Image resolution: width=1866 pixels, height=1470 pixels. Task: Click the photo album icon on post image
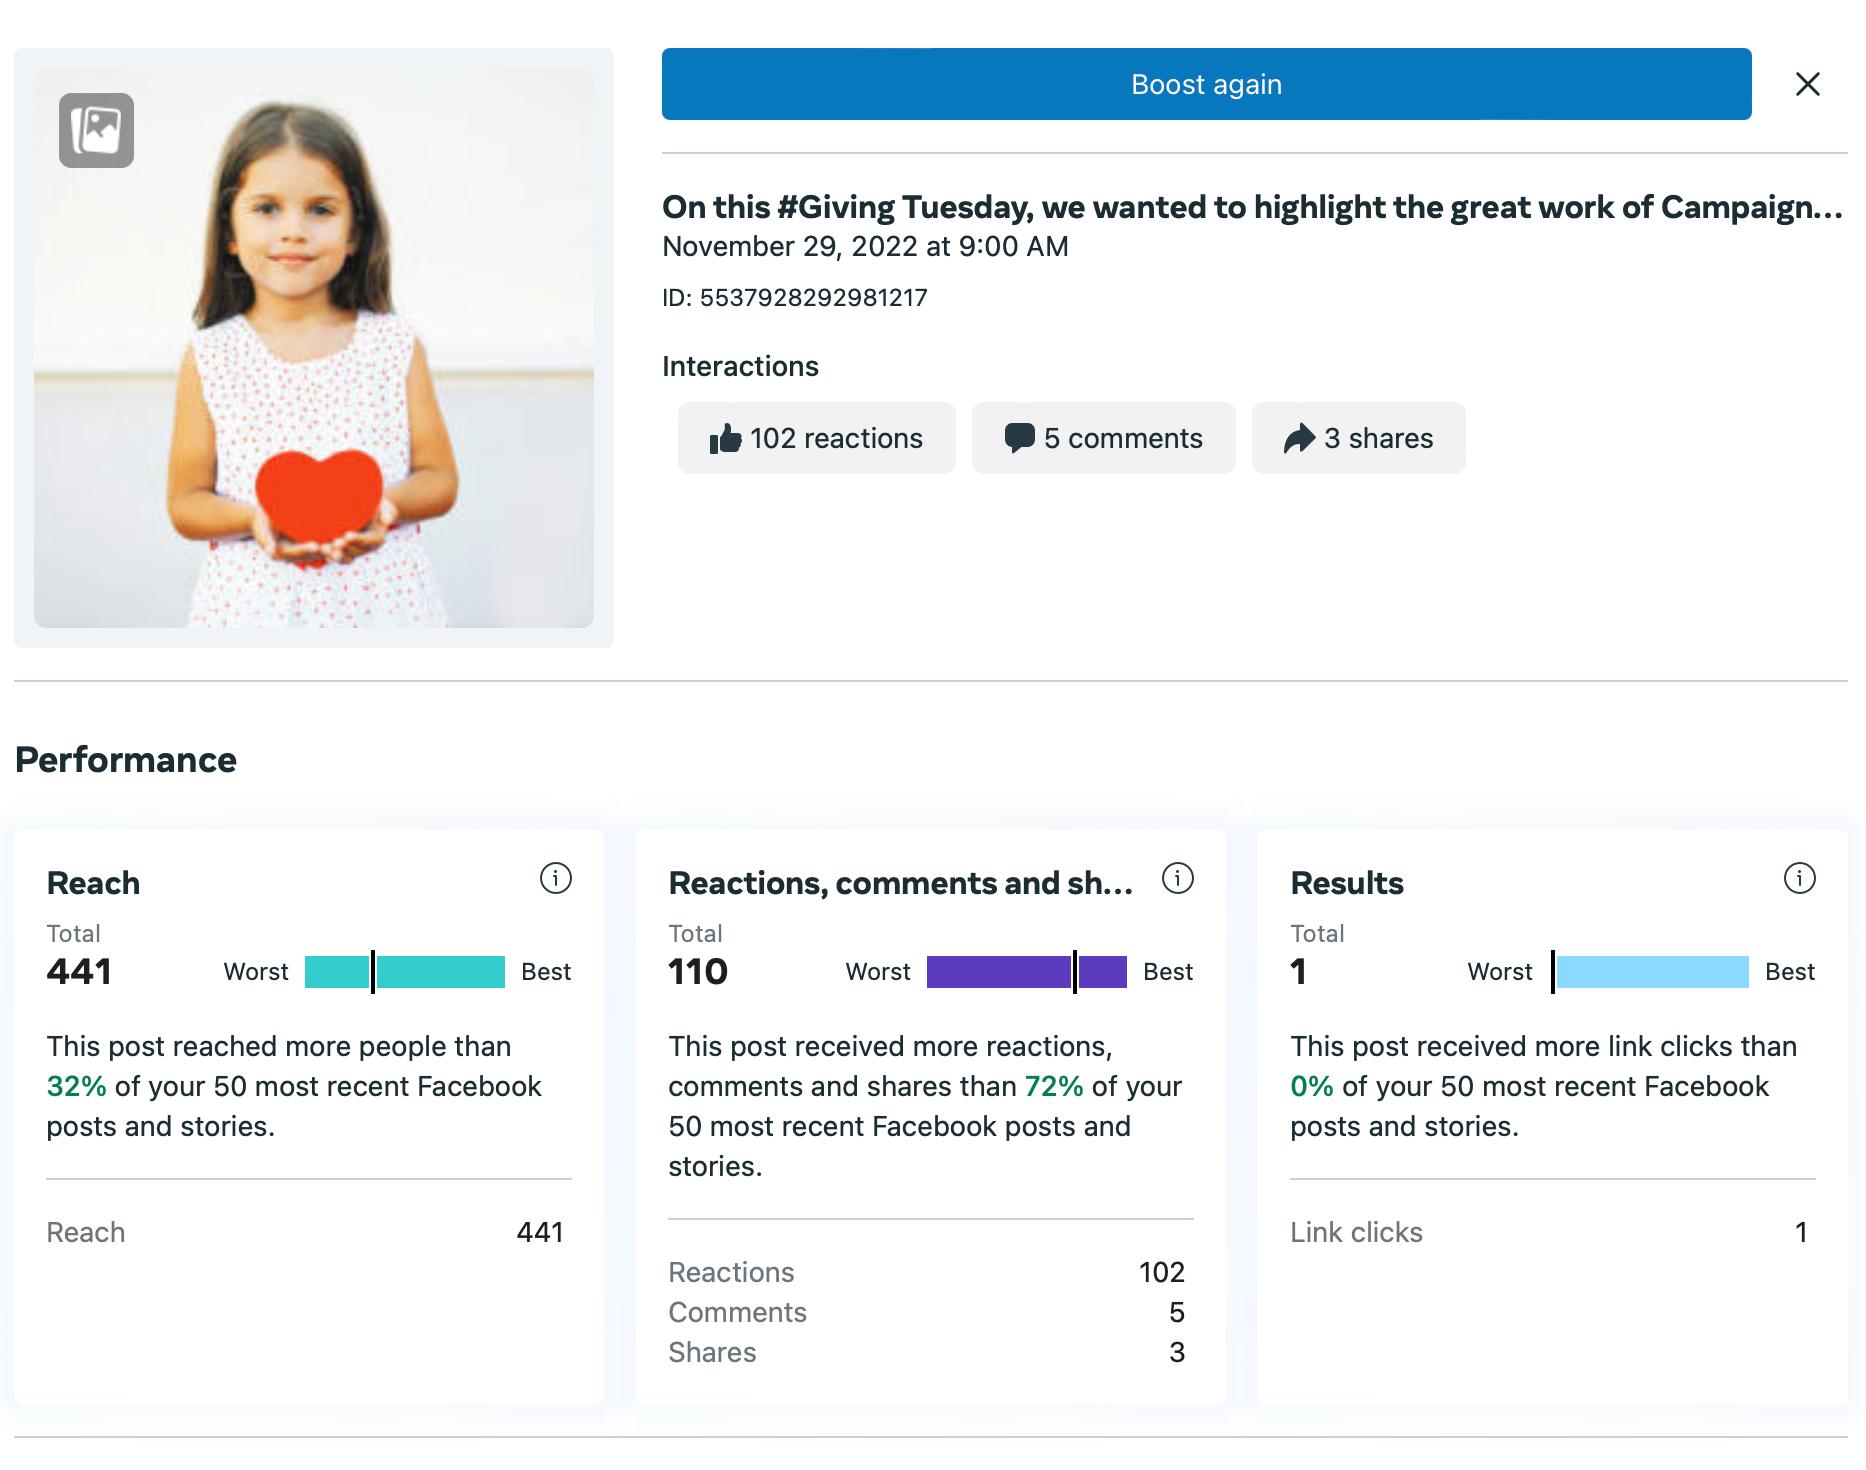[x=96, y=130]
